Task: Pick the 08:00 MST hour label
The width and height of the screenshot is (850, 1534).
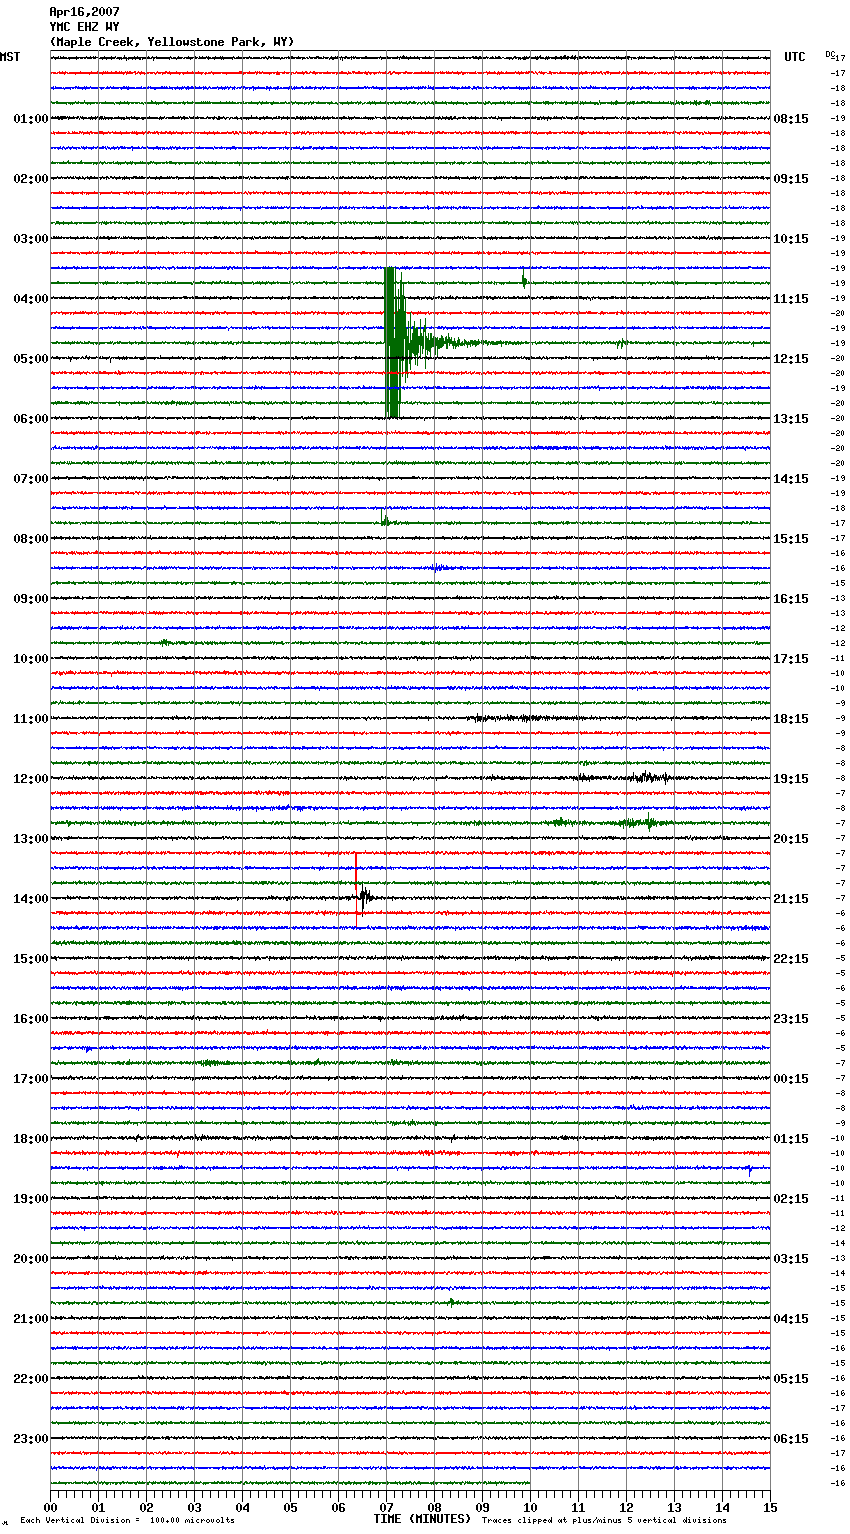Action: tap(31, 539)
